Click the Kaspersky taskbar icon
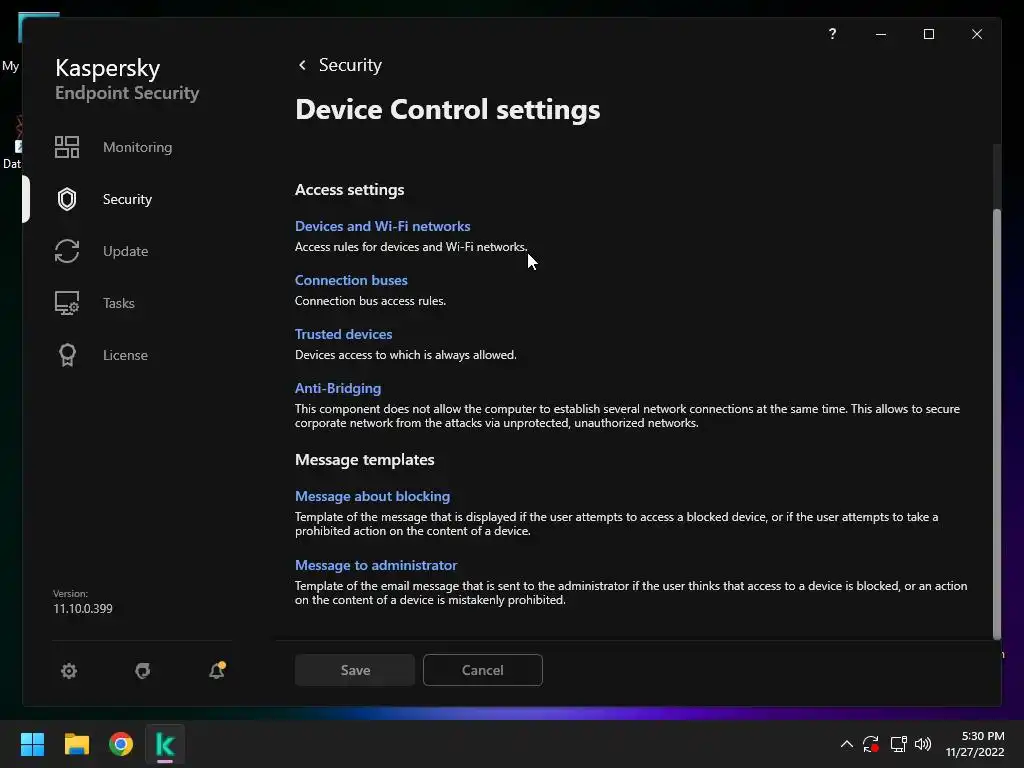Screen dimensions: 1024x768 165,744
